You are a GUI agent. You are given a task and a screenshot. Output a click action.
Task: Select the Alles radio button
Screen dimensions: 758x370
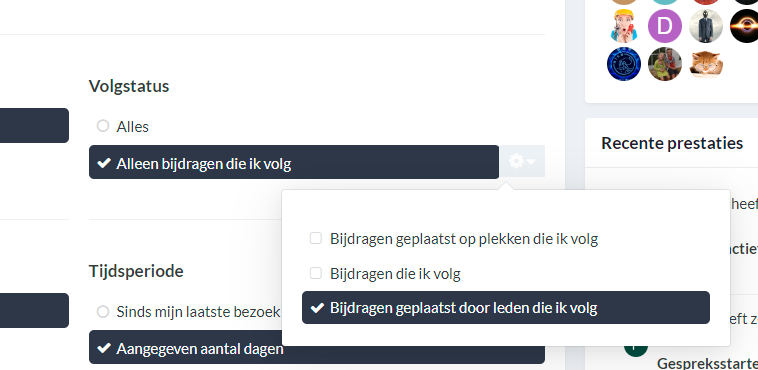(x=102, y=126)
